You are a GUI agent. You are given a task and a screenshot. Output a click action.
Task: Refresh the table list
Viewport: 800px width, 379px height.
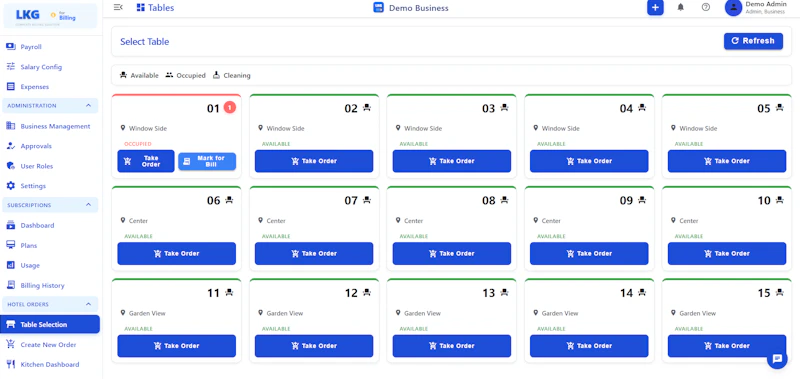[753, 41]
